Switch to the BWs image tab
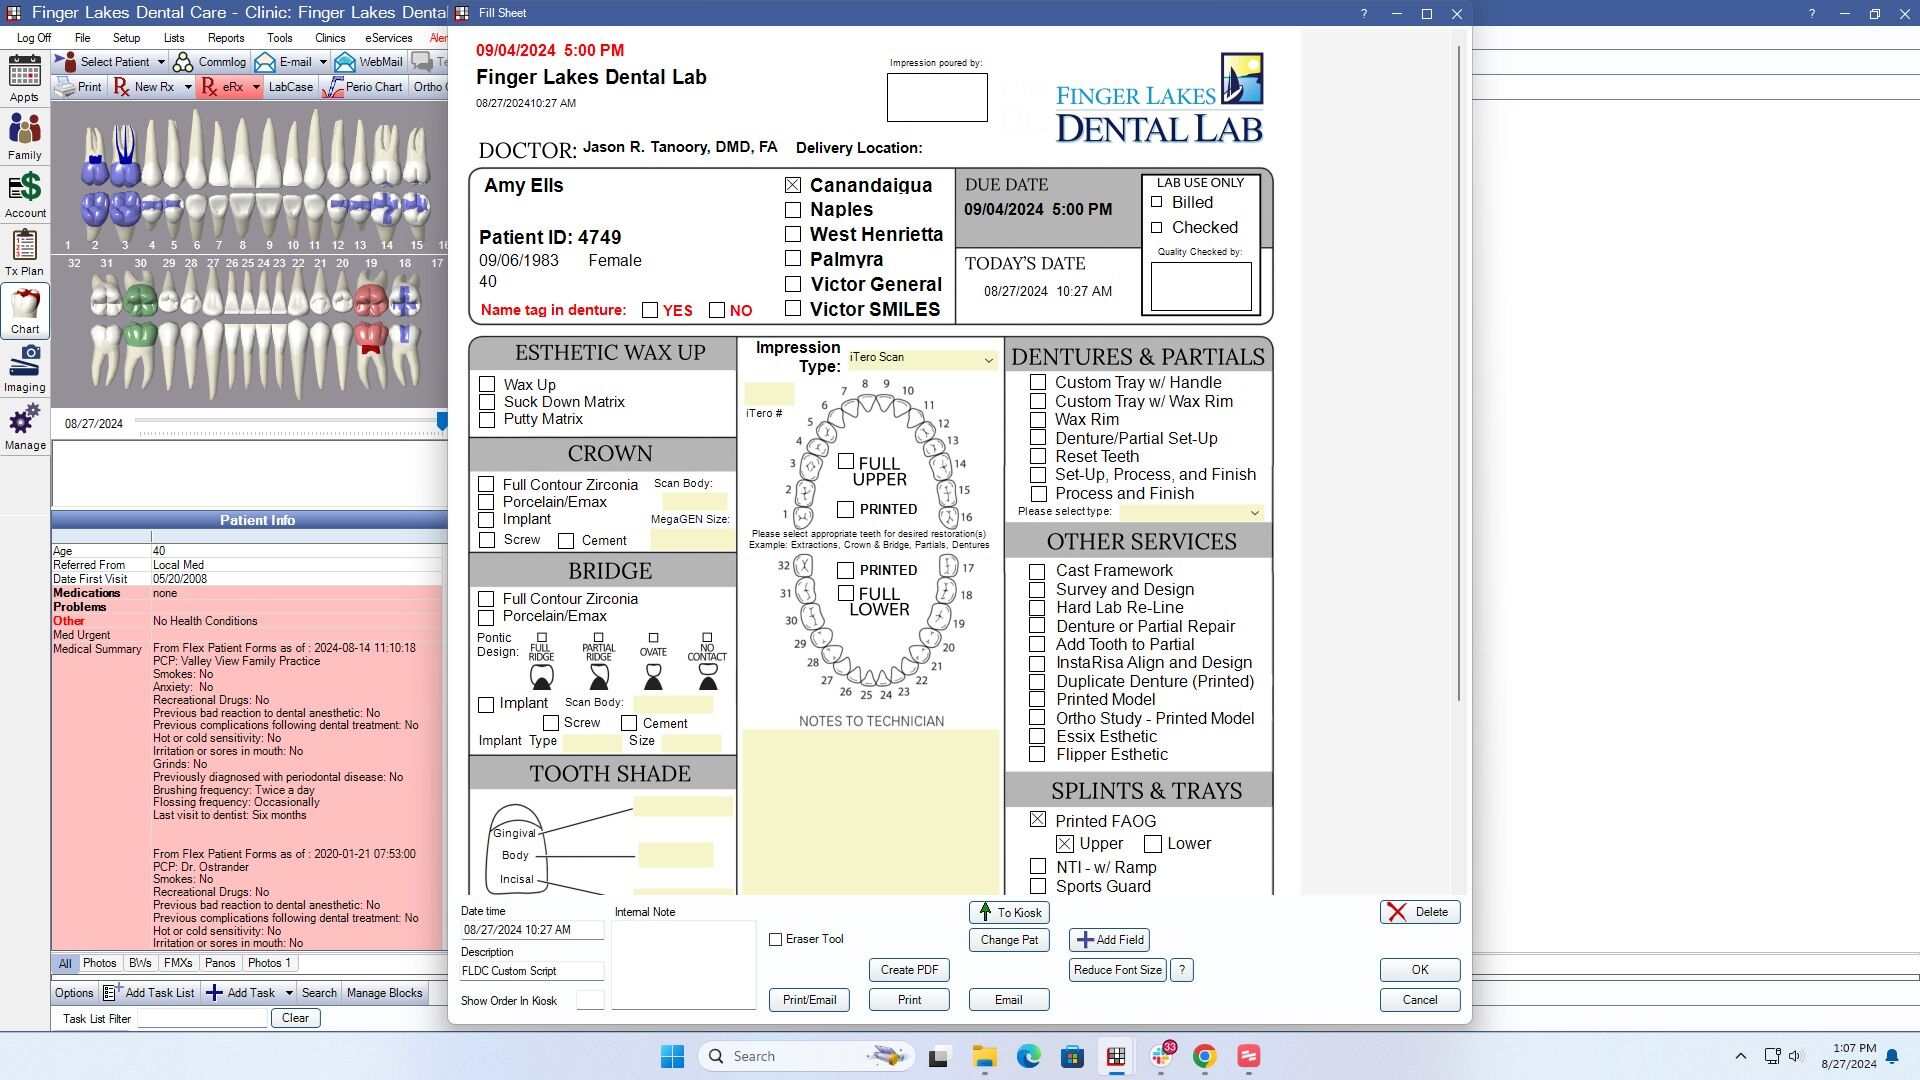The height and width of the screenshot is (1080, 1920). [x=140, y=963]
